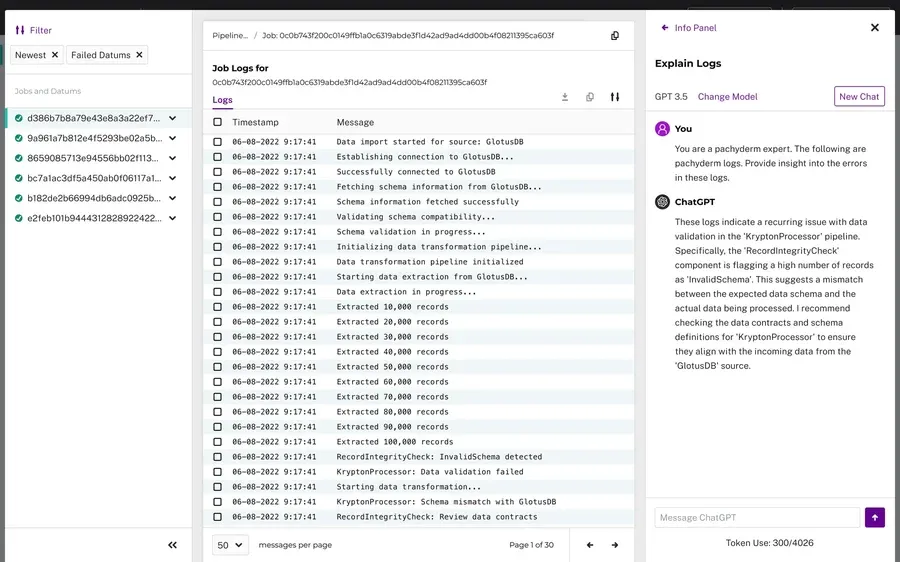
Task: Click the Message column header
Action: click(355, 122)
